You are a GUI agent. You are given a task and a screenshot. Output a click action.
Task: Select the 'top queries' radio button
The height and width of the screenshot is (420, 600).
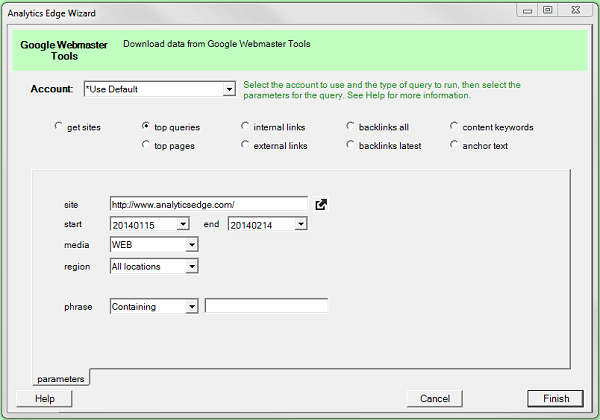[147, 127]
